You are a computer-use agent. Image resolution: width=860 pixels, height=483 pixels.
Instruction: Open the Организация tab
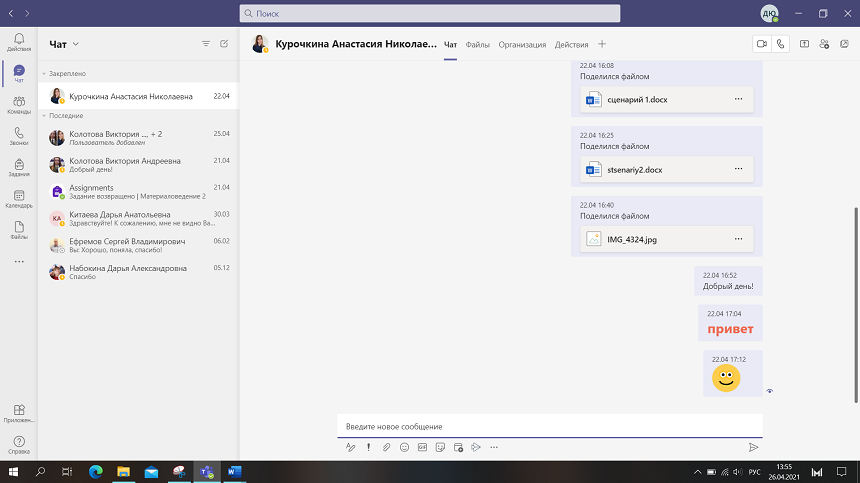(522, 44)
